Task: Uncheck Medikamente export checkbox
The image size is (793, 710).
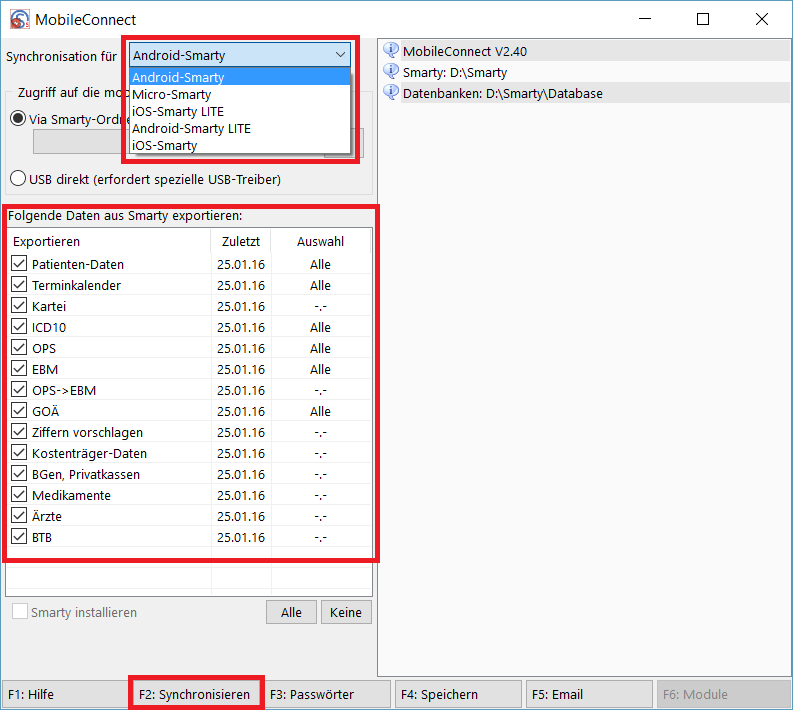Action: click(x=19, y=495)
